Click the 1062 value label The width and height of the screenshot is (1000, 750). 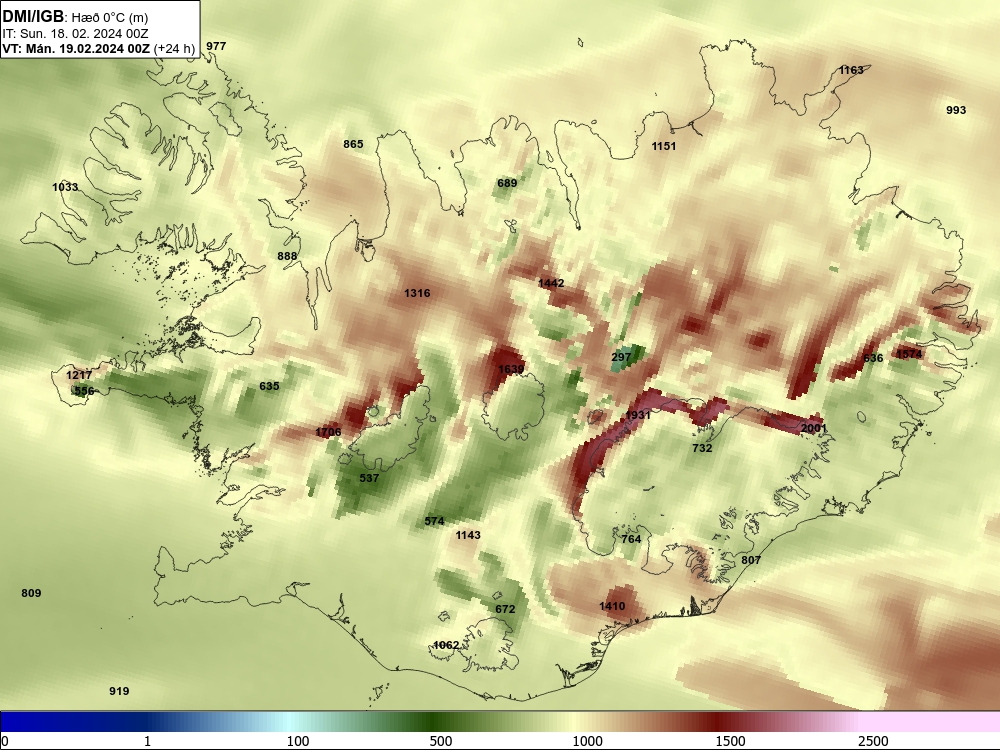coord(446,645)
